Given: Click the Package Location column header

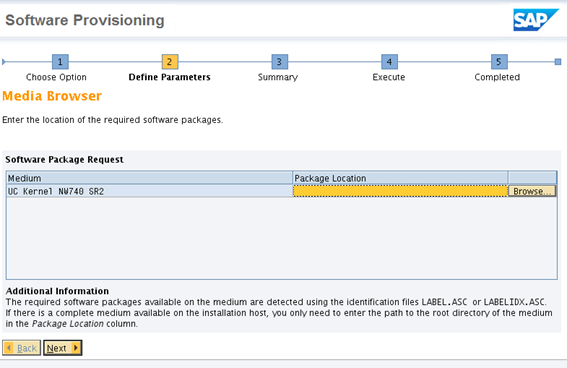Looking at the screenshot, I should (x=400, y=178).
